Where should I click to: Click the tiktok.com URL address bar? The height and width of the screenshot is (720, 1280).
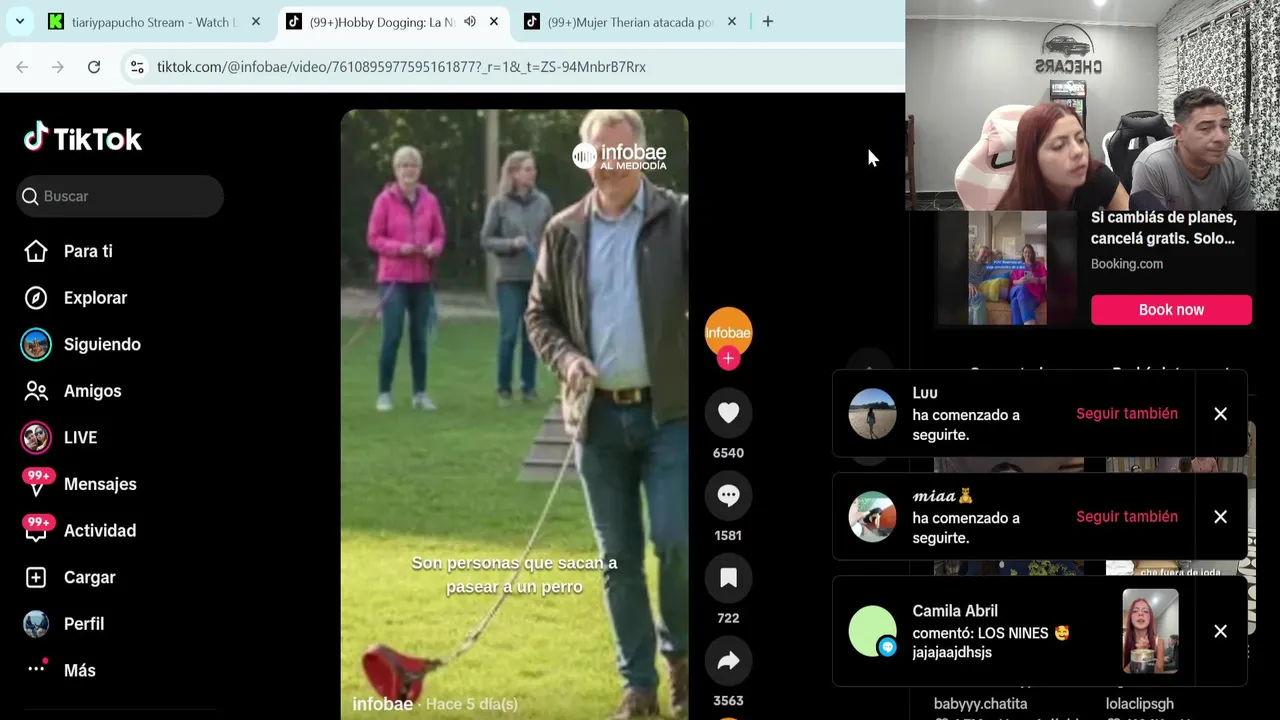pos(401,67)
